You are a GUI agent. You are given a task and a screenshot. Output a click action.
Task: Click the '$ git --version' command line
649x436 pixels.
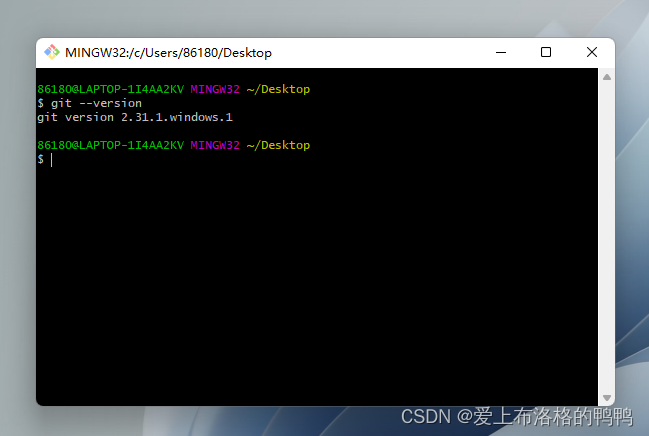point(89,103)
